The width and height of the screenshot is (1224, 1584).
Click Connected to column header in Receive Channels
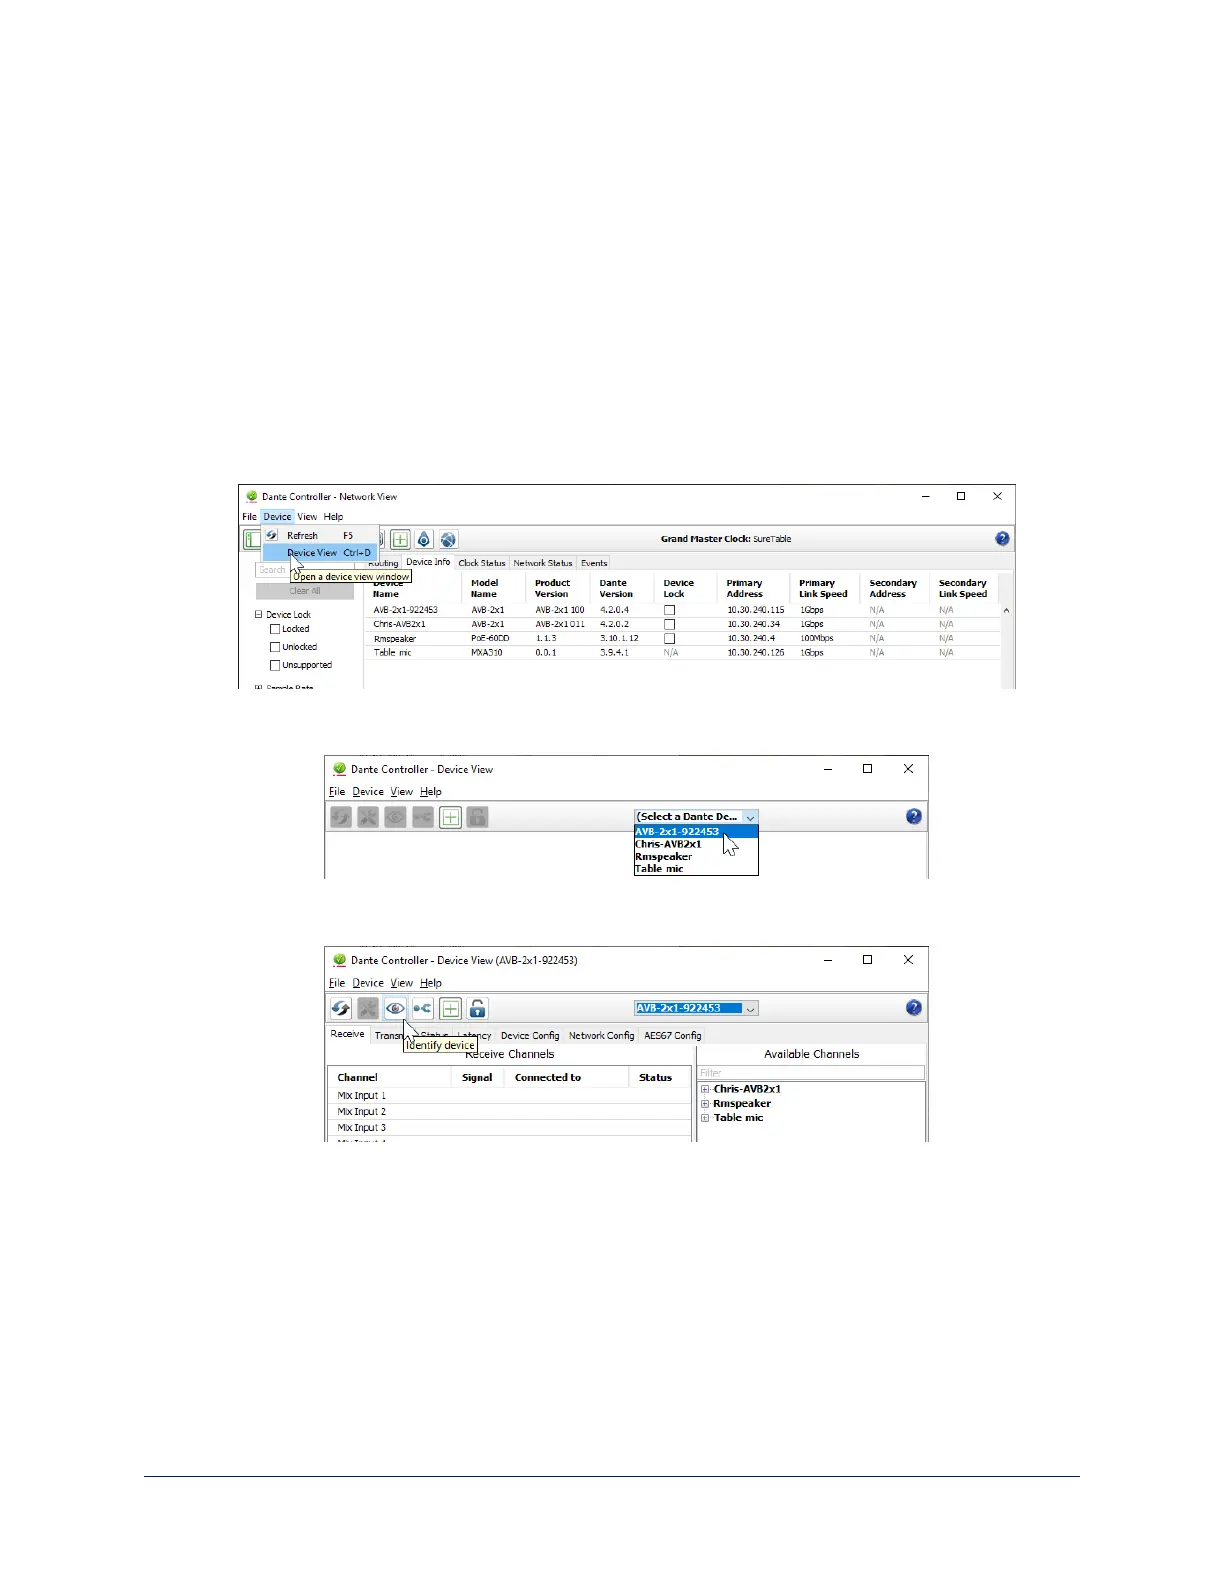pos(548,1078)
